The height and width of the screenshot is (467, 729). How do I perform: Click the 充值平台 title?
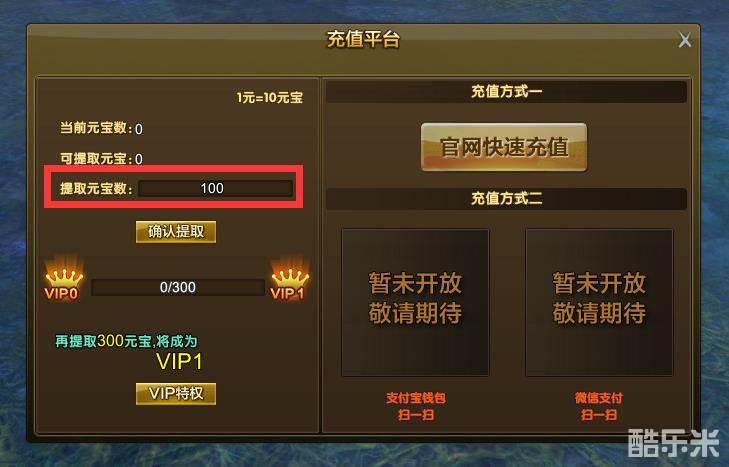click(x=363, y=40)
